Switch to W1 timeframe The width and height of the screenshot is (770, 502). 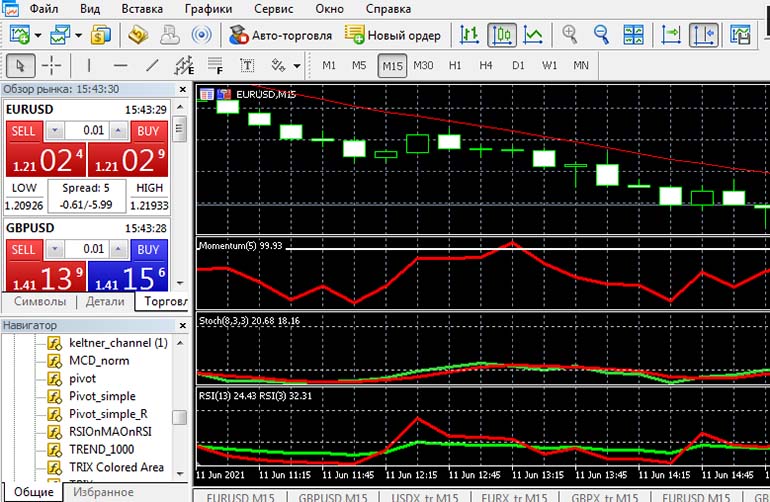[550, 65]
